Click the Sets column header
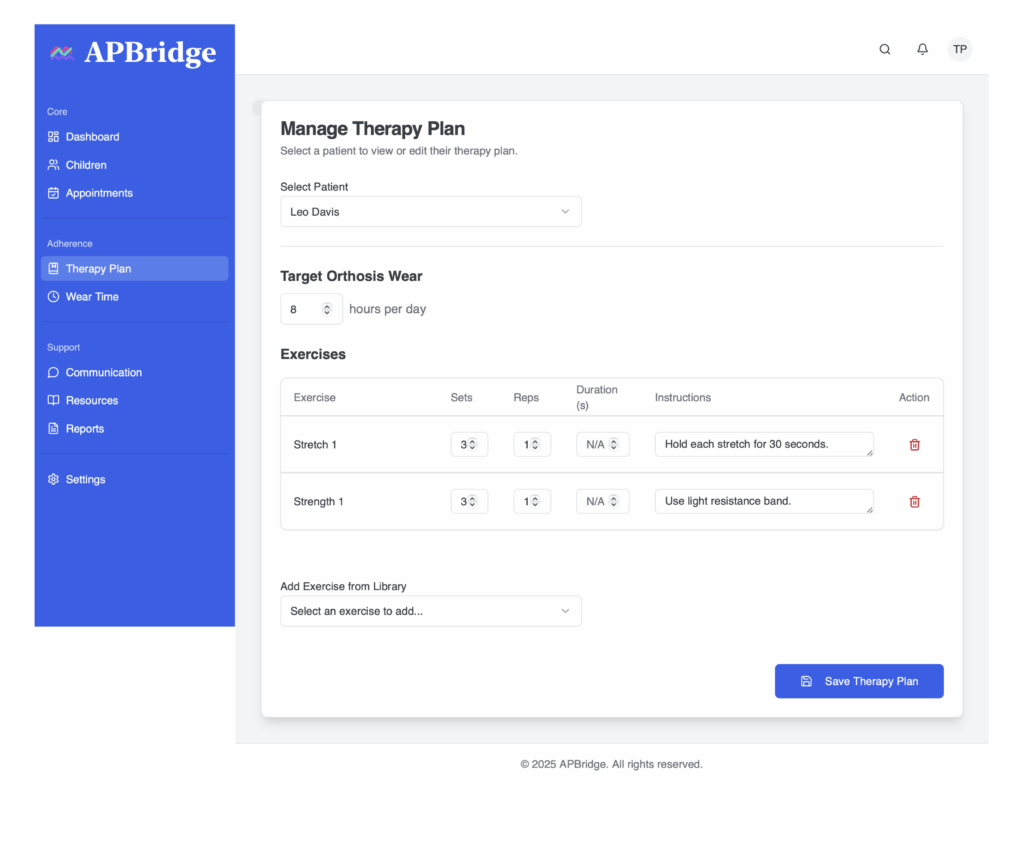Image resolution: width=1024 pixels, height=846 pixels. click(461, 397)
